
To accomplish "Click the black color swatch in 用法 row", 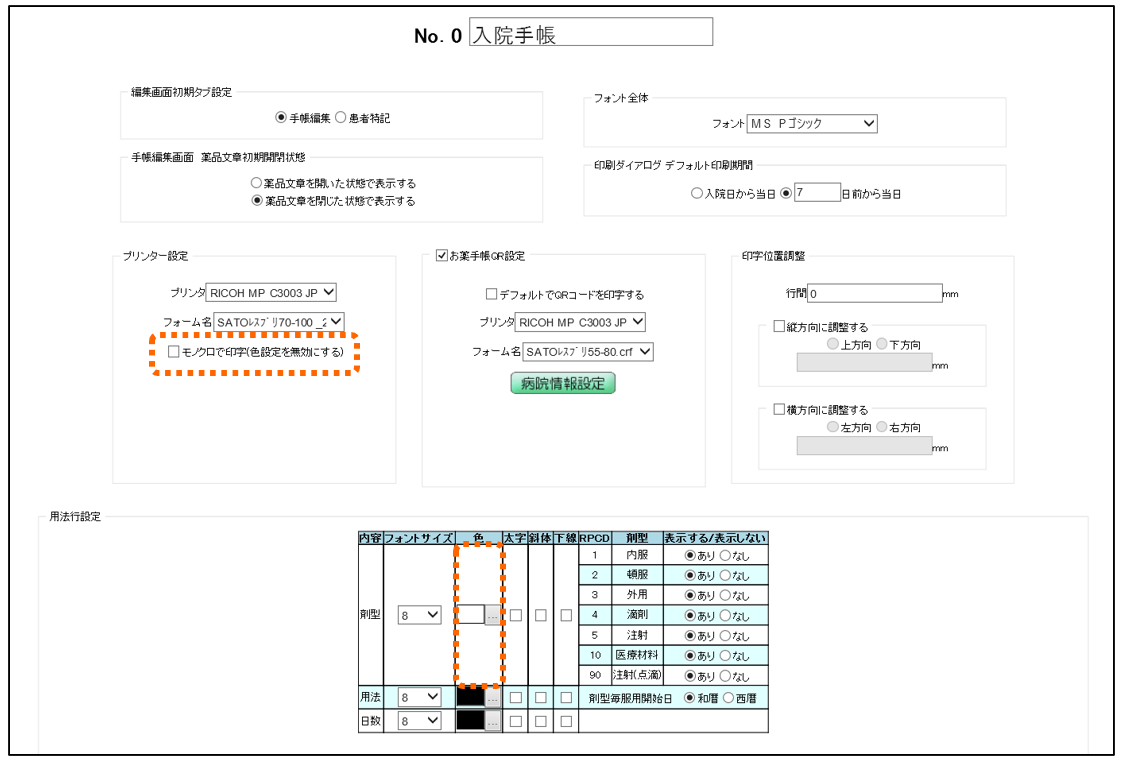I will click(x=470, y=696).
